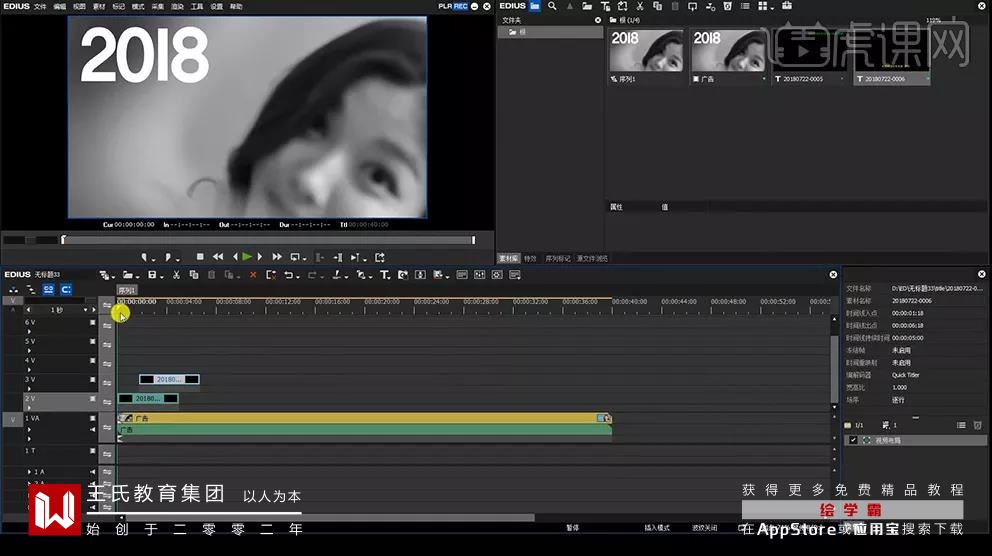Screen dimensions: 992x556
Task: Toggle the video filter checkbox in the info panel
Action: tap(853, 440)
